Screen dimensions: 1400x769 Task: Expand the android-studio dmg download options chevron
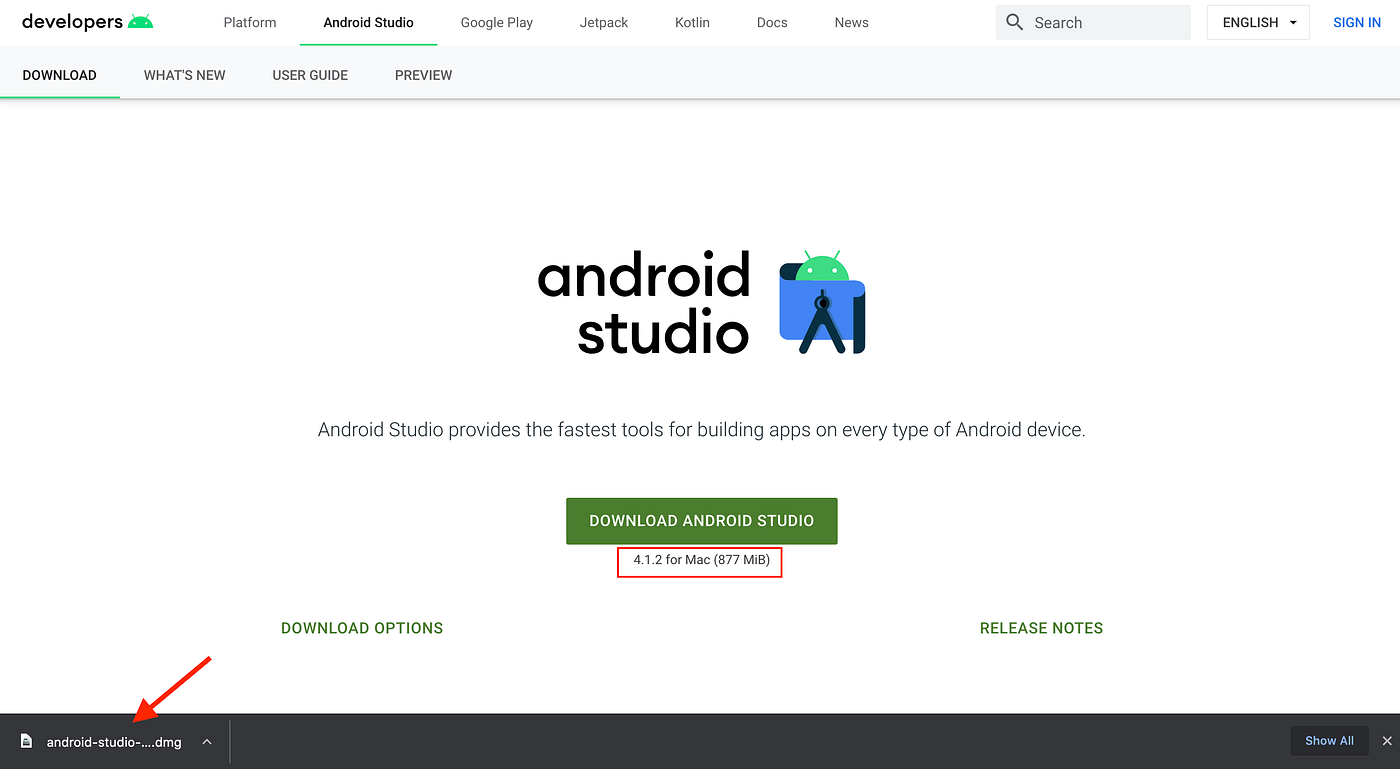pyautogui.click(x=207, y=741)
